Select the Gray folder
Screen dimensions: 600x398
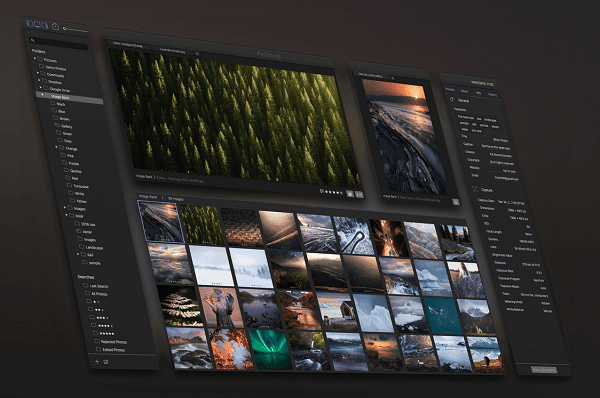pos(65,140)
